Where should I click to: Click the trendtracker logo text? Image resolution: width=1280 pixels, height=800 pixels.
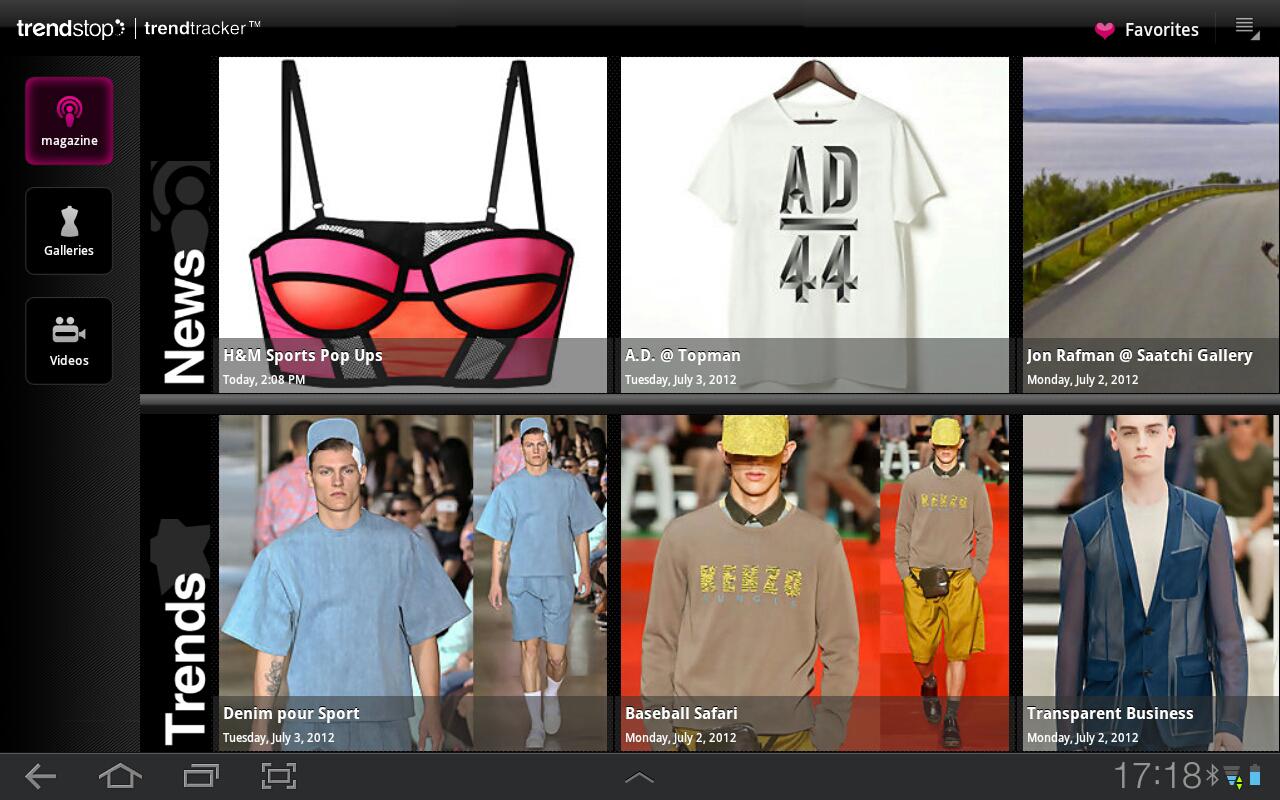tap(202, 28)
